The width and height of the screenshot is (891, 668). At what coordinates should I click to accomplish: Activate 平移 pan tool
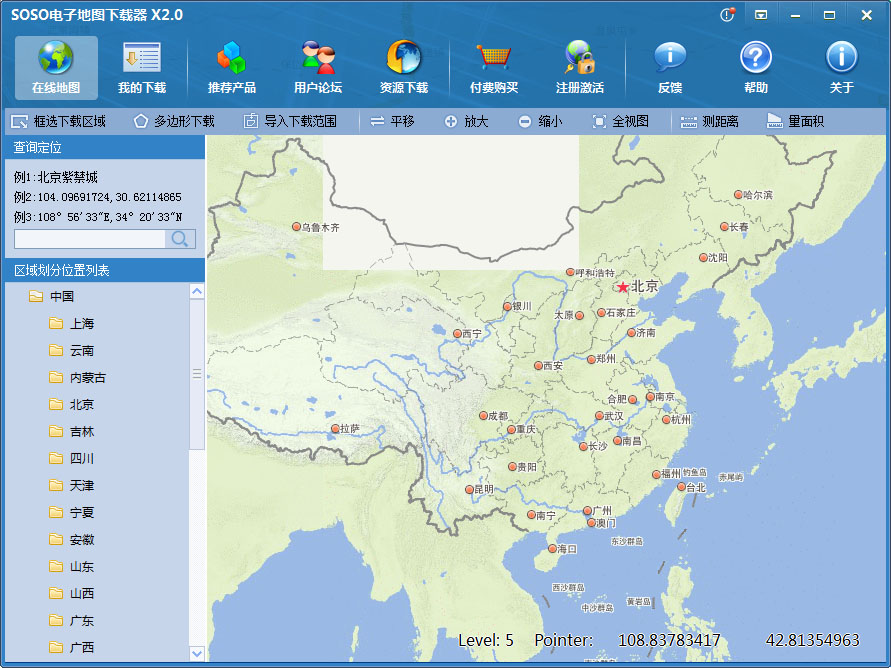[x=392, y=121]
